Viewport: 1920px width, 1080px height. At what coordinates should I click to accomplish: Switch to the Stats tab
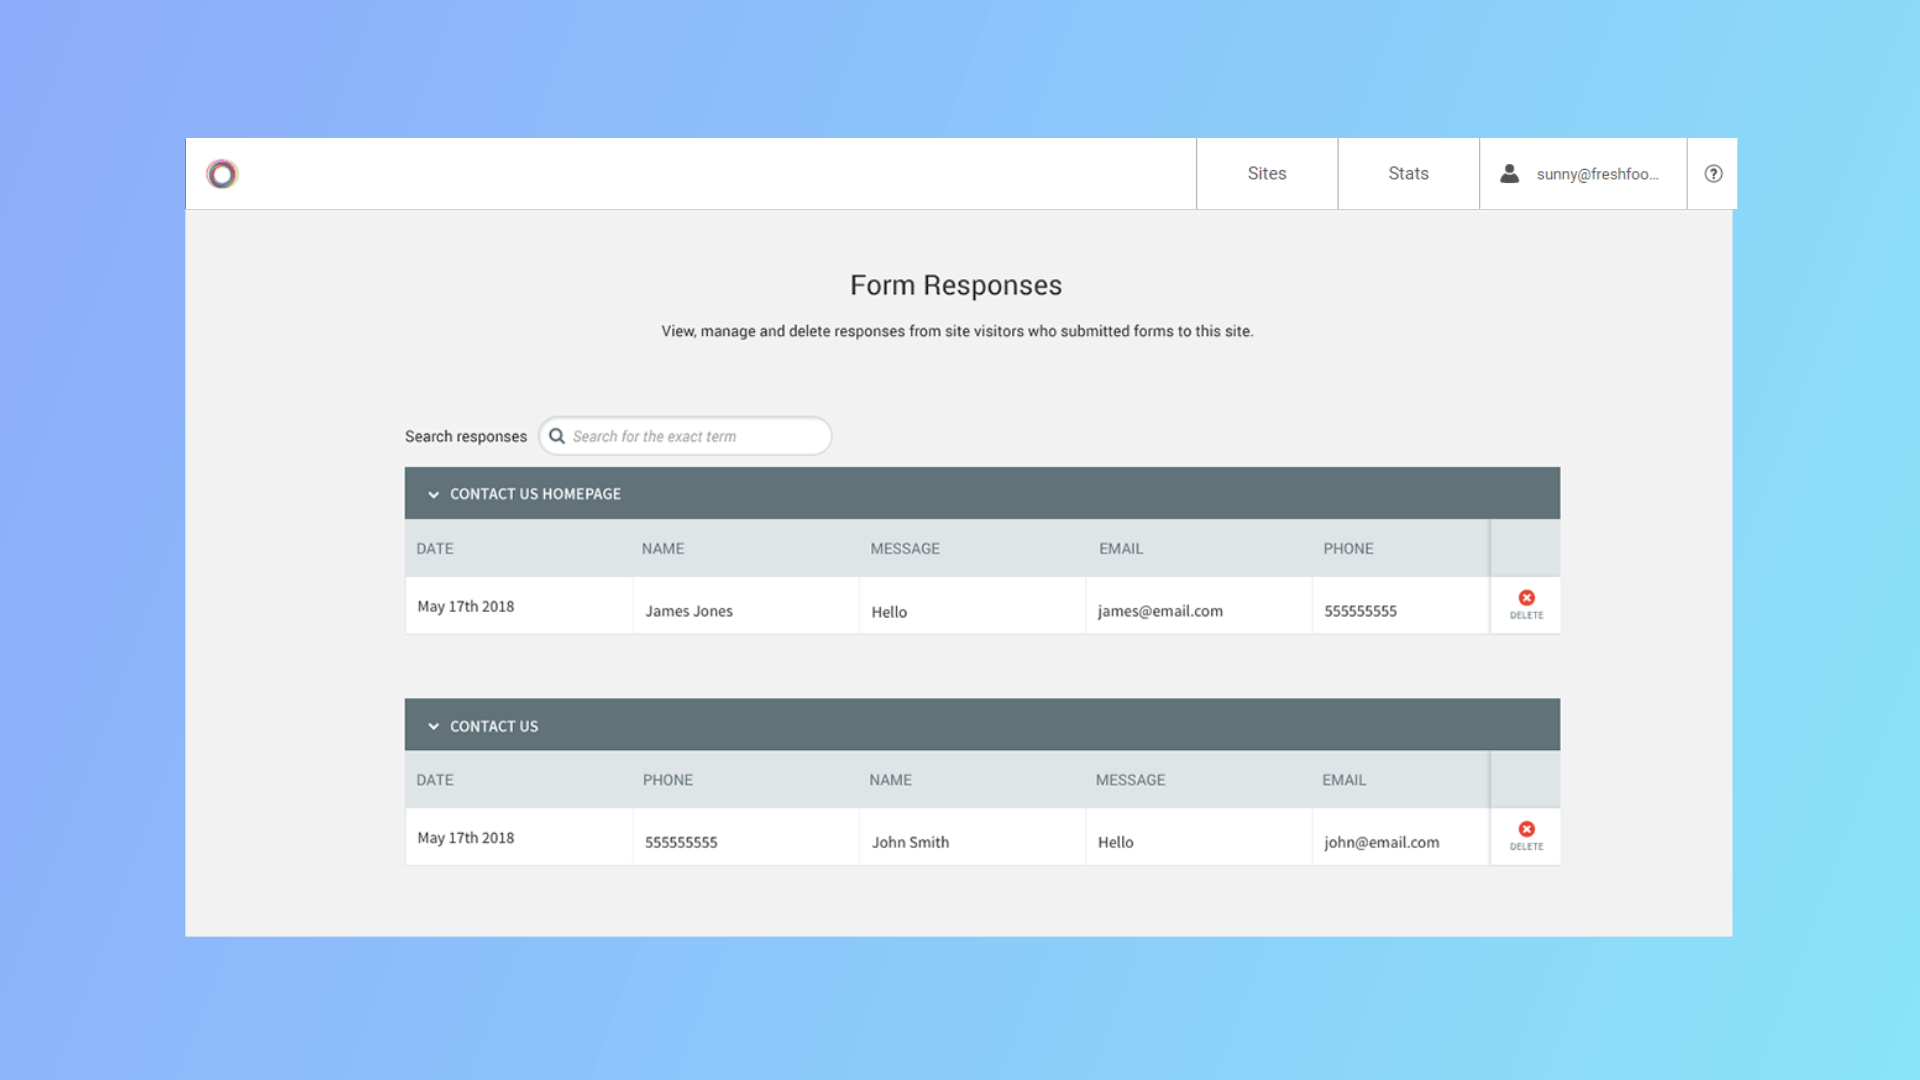[x=1408, y=174]
